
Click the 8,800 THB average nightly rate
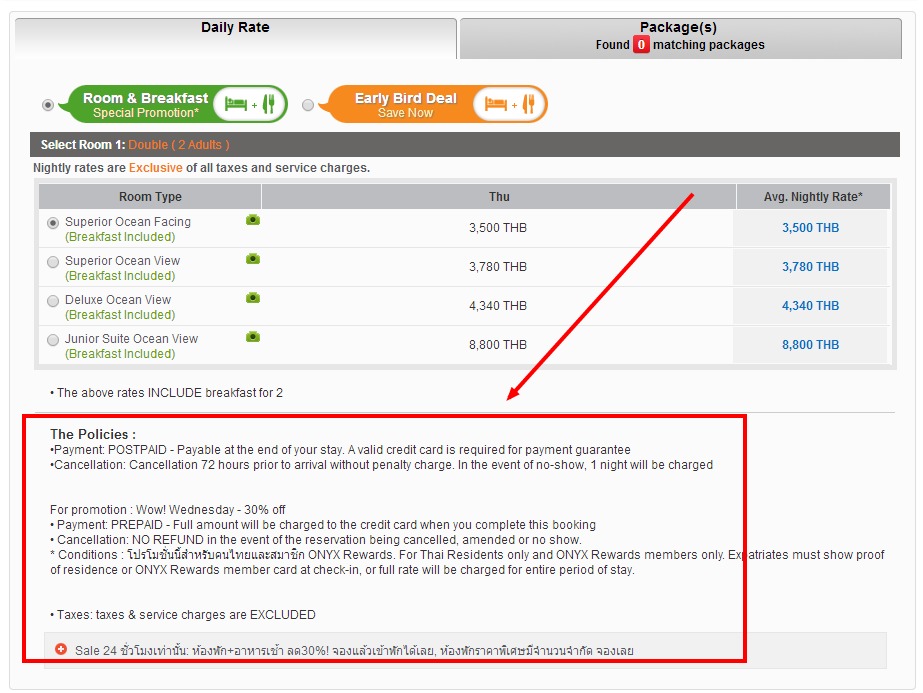click(810, 344)
